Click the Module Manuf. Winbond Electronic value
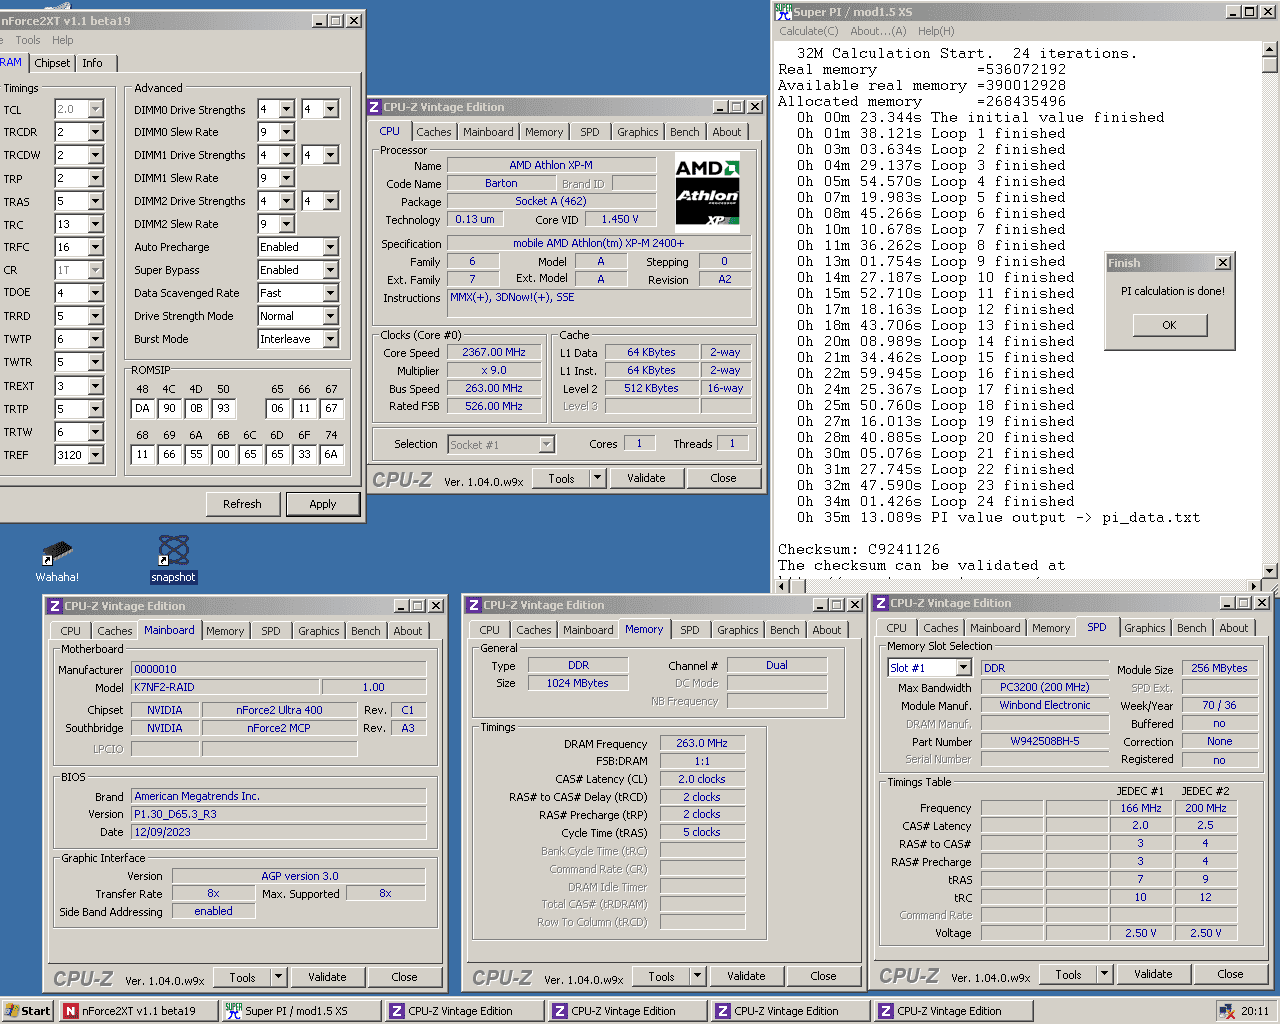The height and width of the screenshot is (1024, 1280). (1045, 705)
